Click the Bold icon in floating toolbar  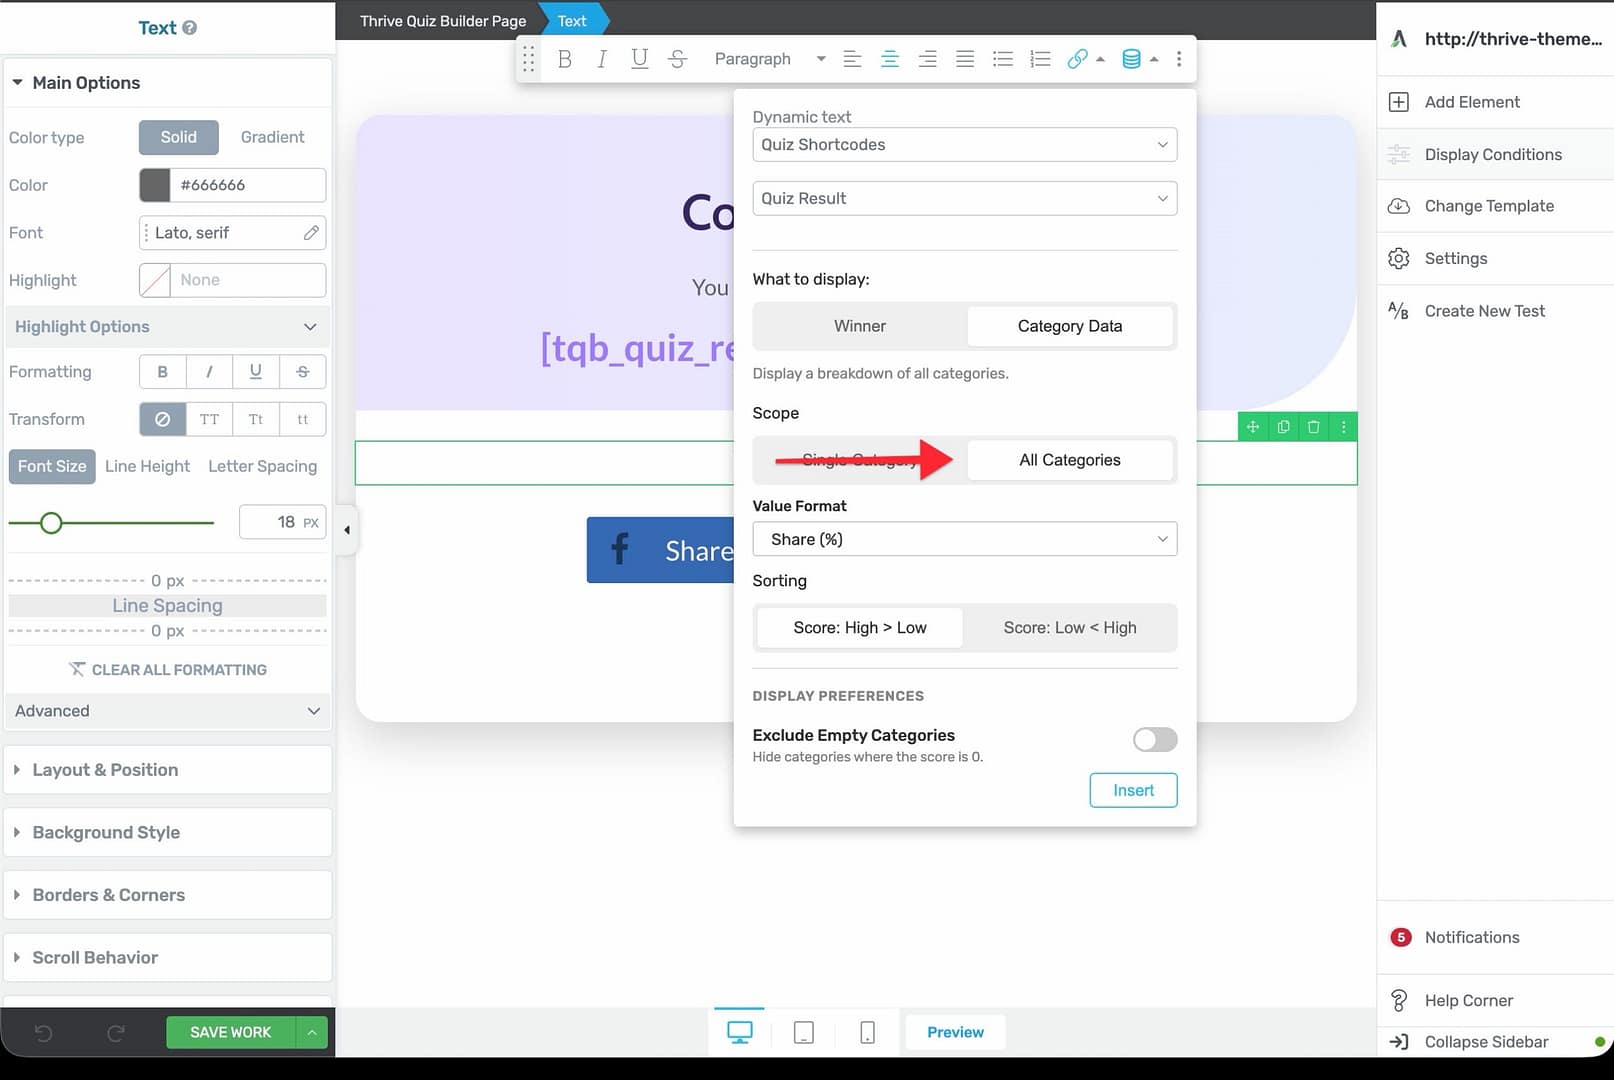tap(565, 59)
